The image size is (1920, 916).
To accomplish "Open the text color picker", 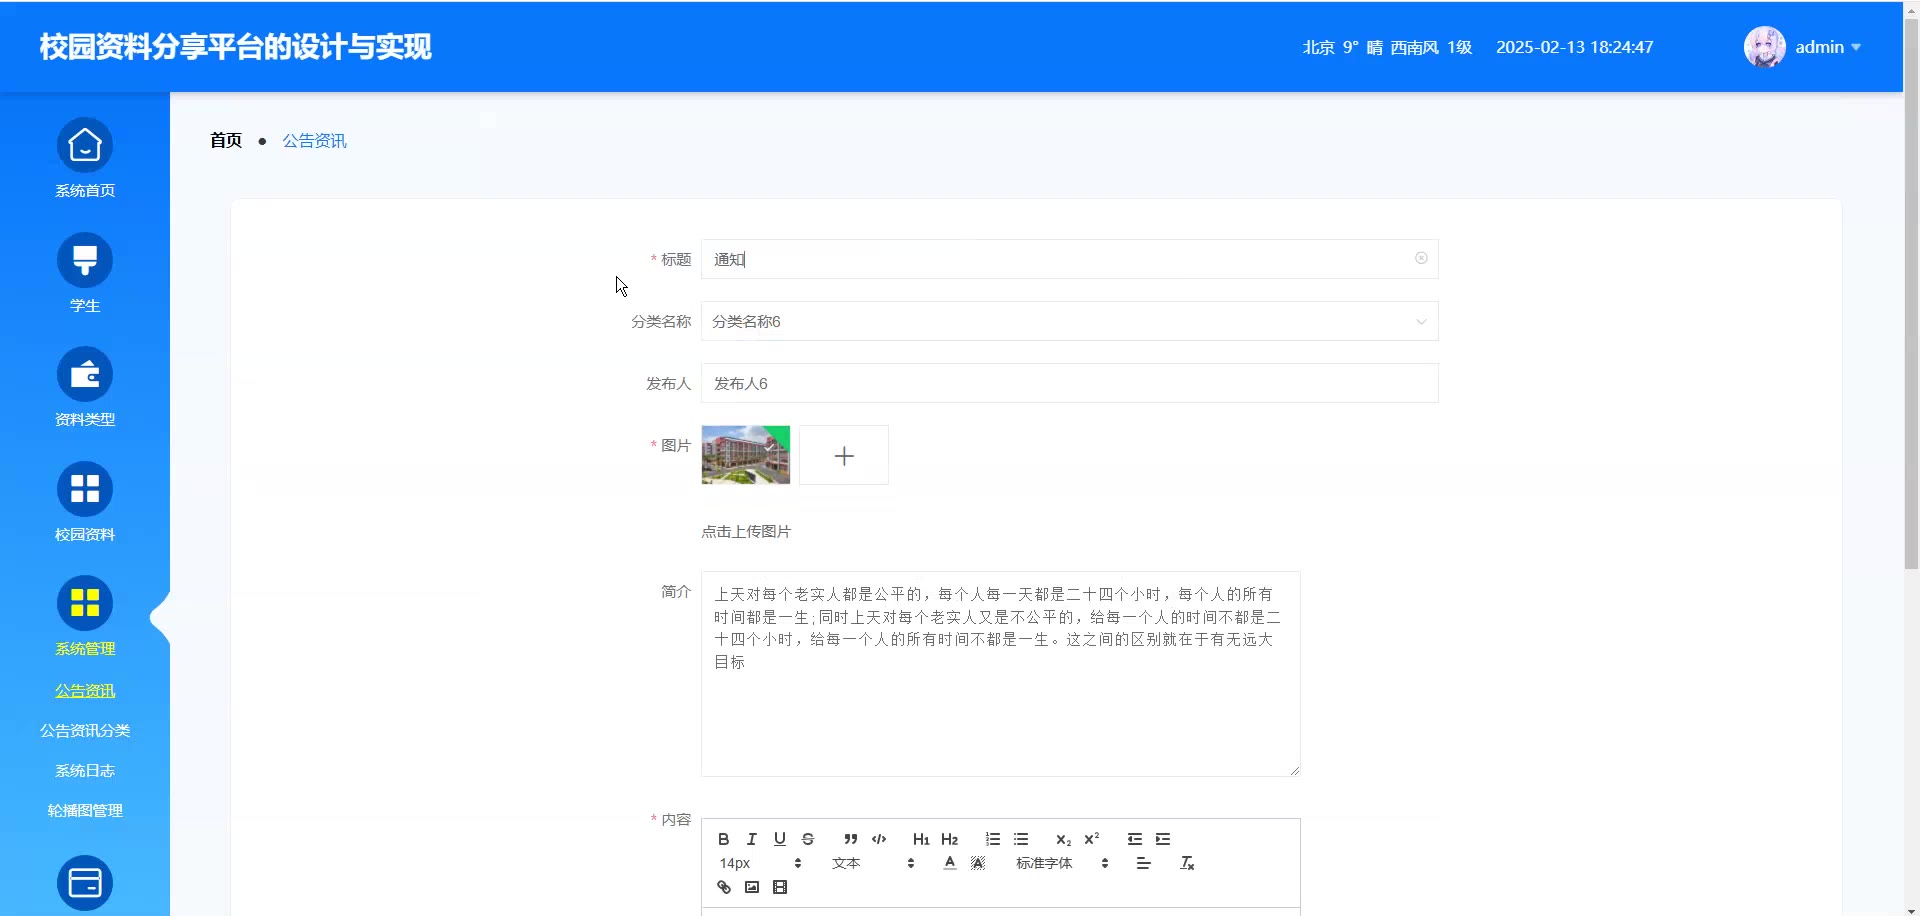I will point(950,863).
